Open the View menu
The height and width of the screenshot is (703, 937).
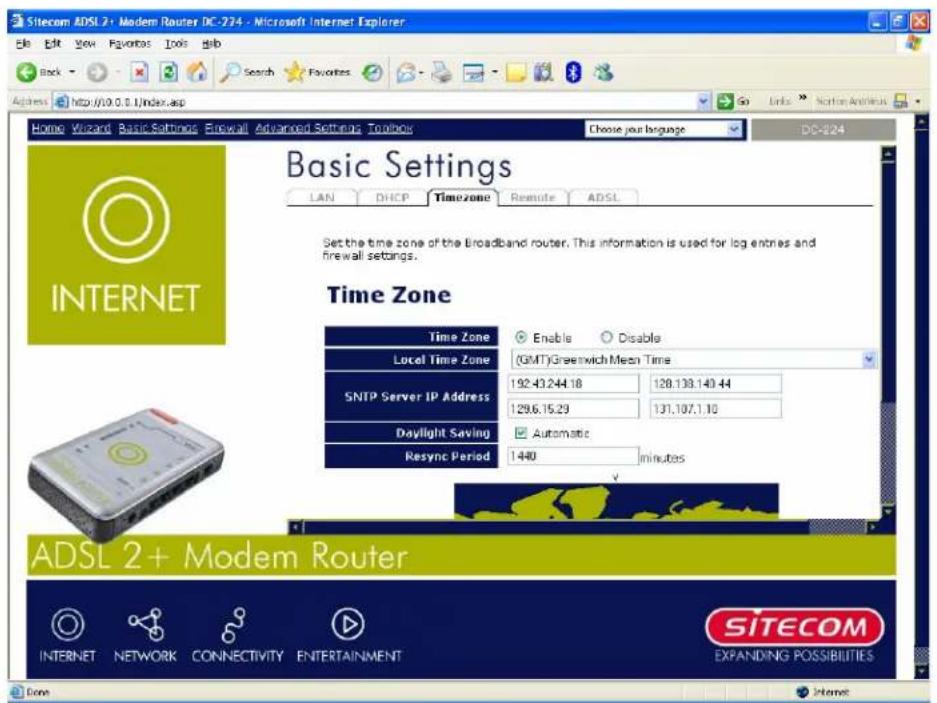85,44
